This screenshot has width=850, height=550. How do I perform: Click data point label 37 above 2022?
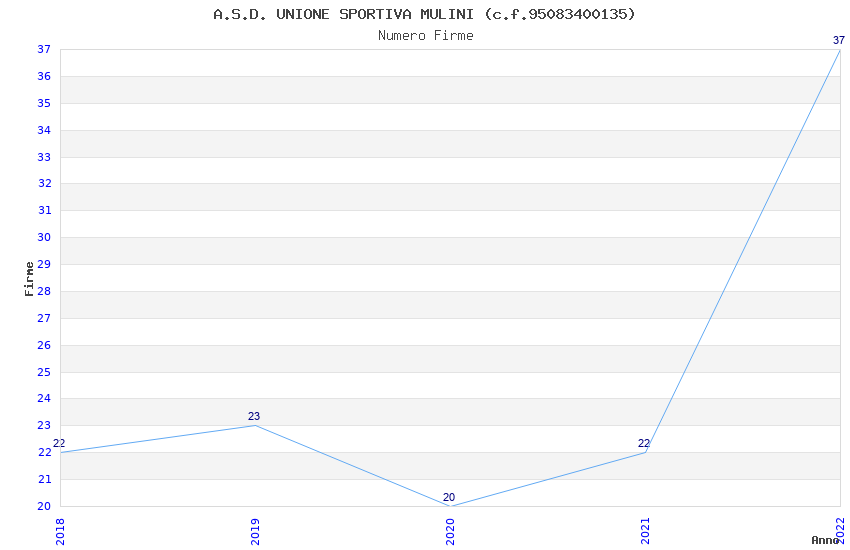(x=839, y=40)
